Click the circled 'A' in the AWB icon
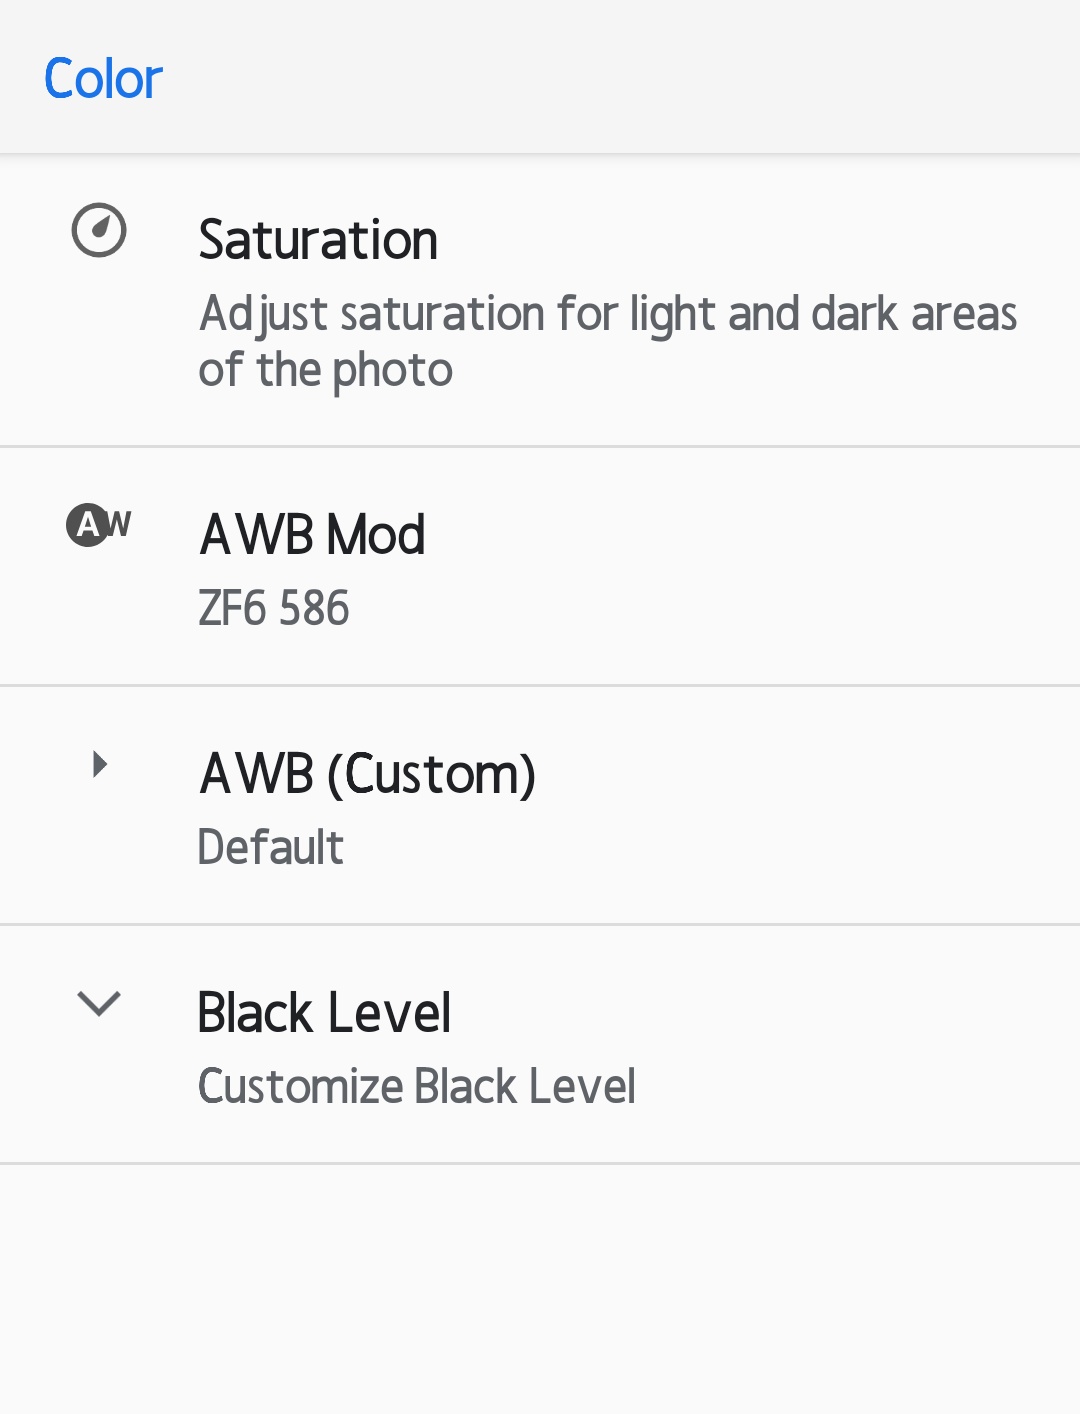Image resolution: width=1080 pixels, height=1414 pixels. 88,525
